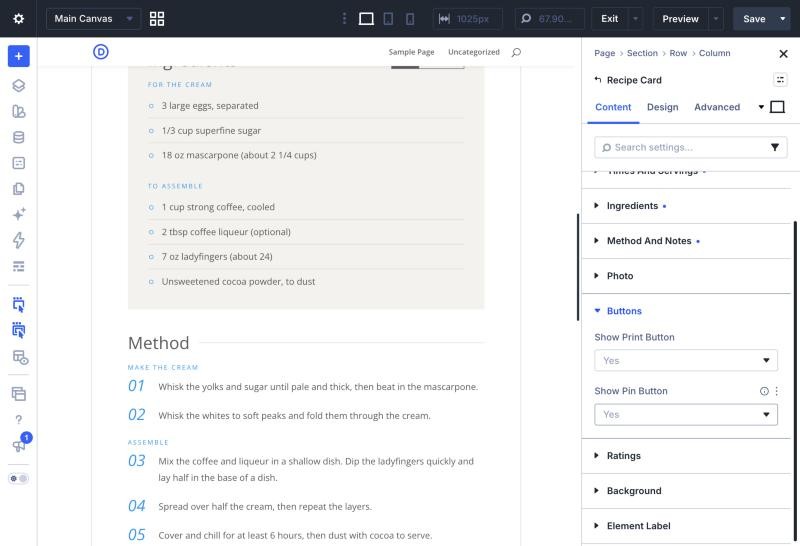Switch to the Advanced tab

pos(717,107)
